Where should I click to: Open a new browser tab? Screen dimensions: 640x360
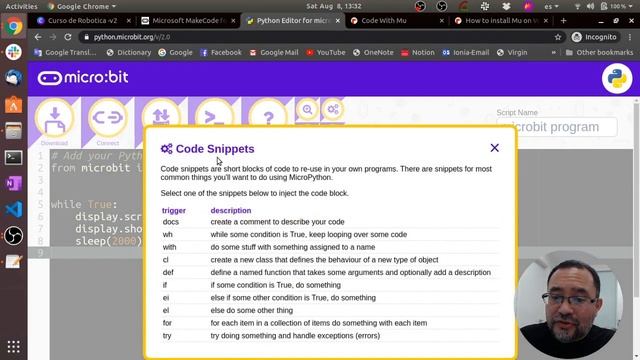tap(564, 20)
